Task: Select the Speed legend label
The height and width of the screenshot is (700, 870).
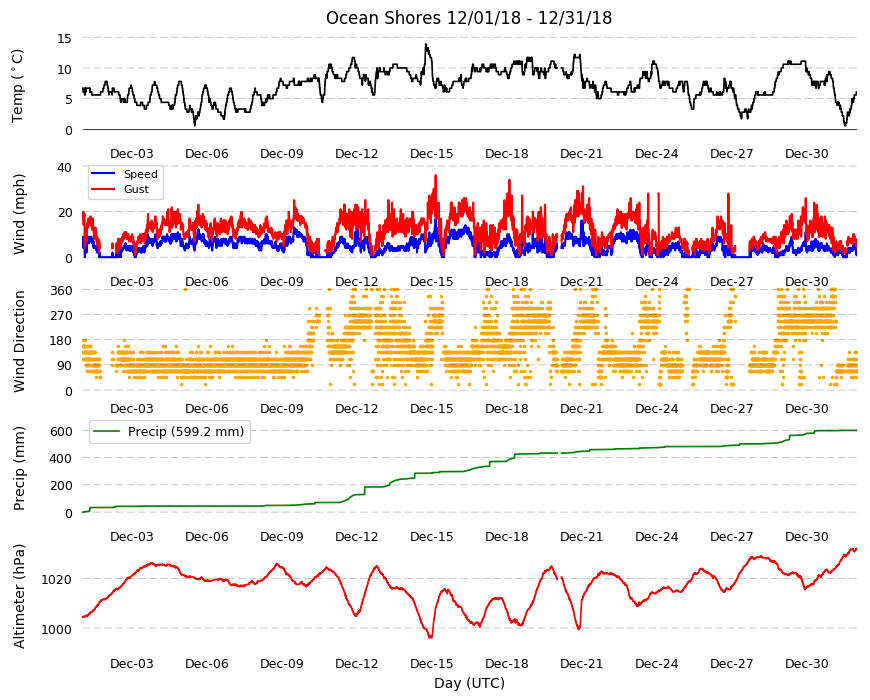Action: point(140,174)
